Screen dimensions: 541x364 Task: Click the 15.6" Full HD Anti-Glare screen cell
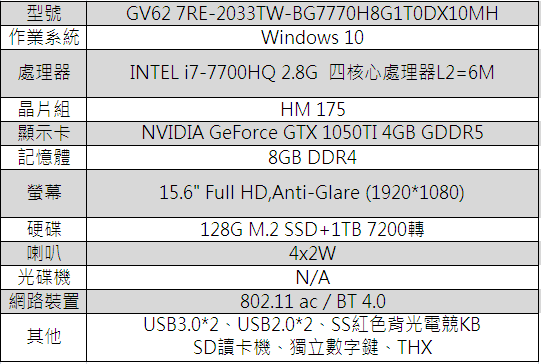312,193
